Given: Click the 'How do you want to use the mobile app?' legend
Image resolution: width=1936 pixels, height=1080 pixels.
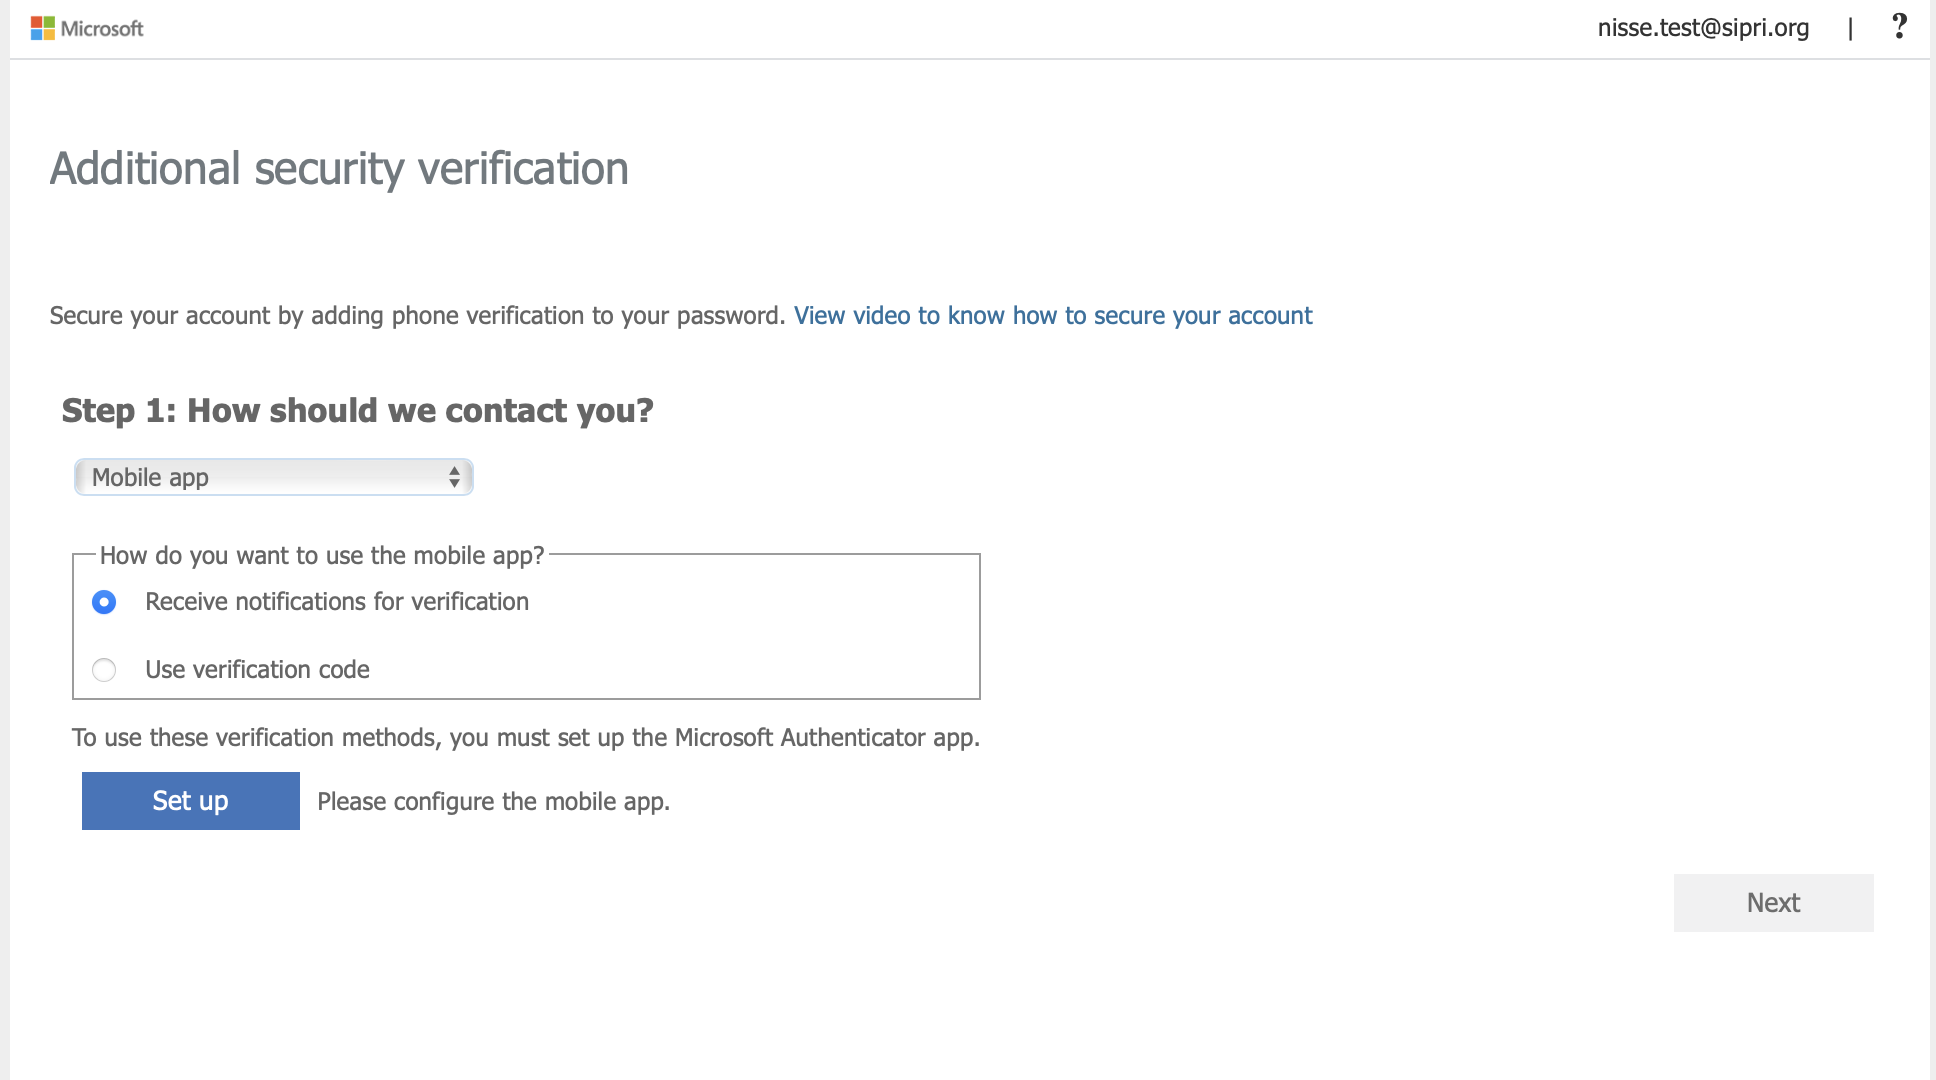Looking at the screenshot, I should (322, 556).
